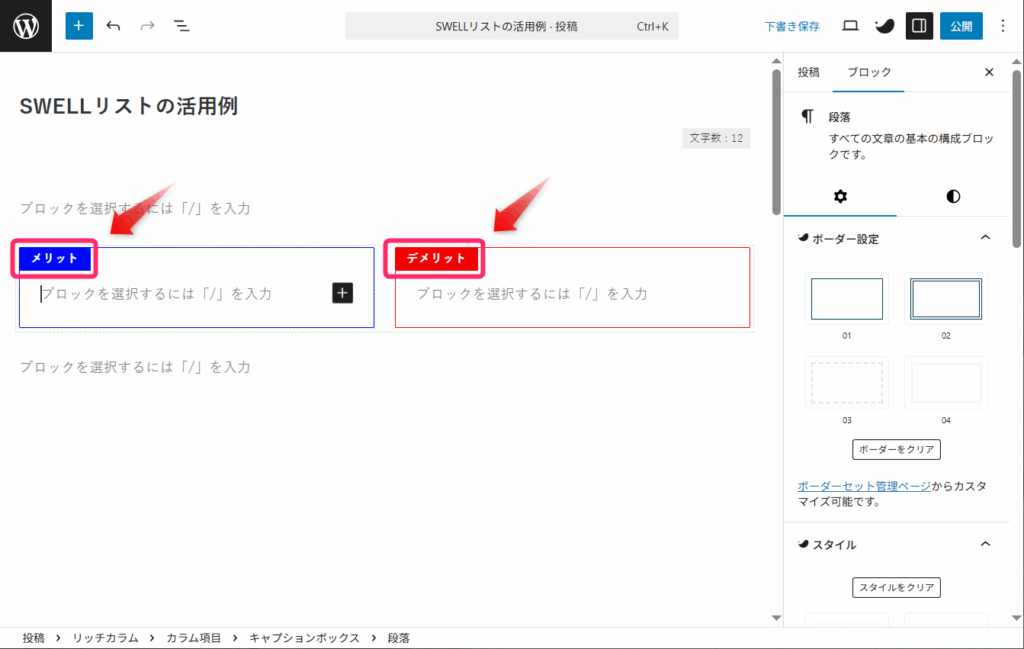Close the settings sidebar

tap(989, 72)
